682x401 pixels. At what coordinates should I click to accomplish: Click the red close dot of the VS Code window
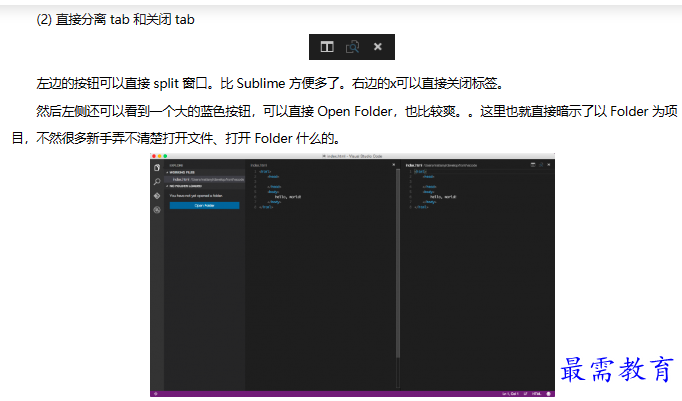154,156
